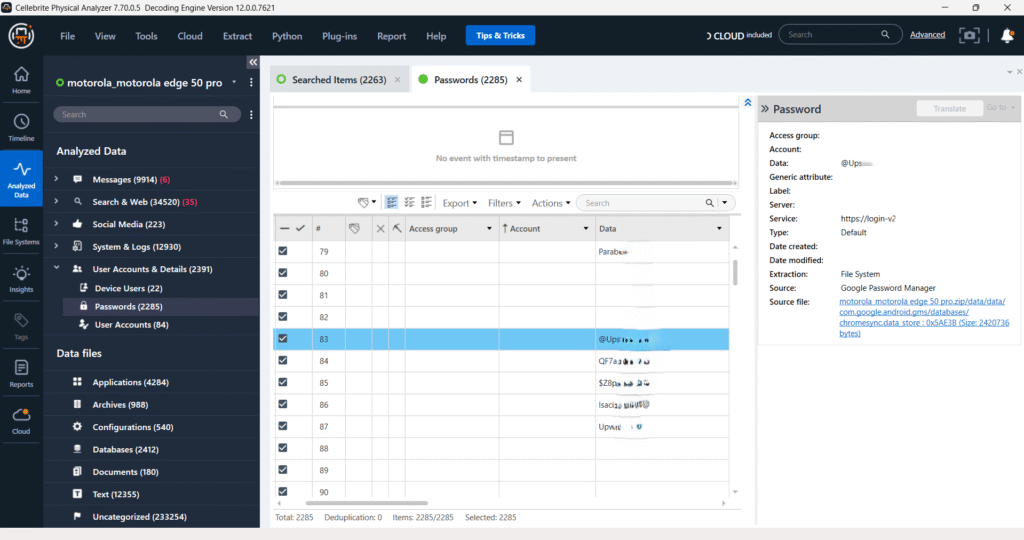This screenshot has height=540, width=1024.
Task: Open Access group column filter arrow
Action: 489,229
